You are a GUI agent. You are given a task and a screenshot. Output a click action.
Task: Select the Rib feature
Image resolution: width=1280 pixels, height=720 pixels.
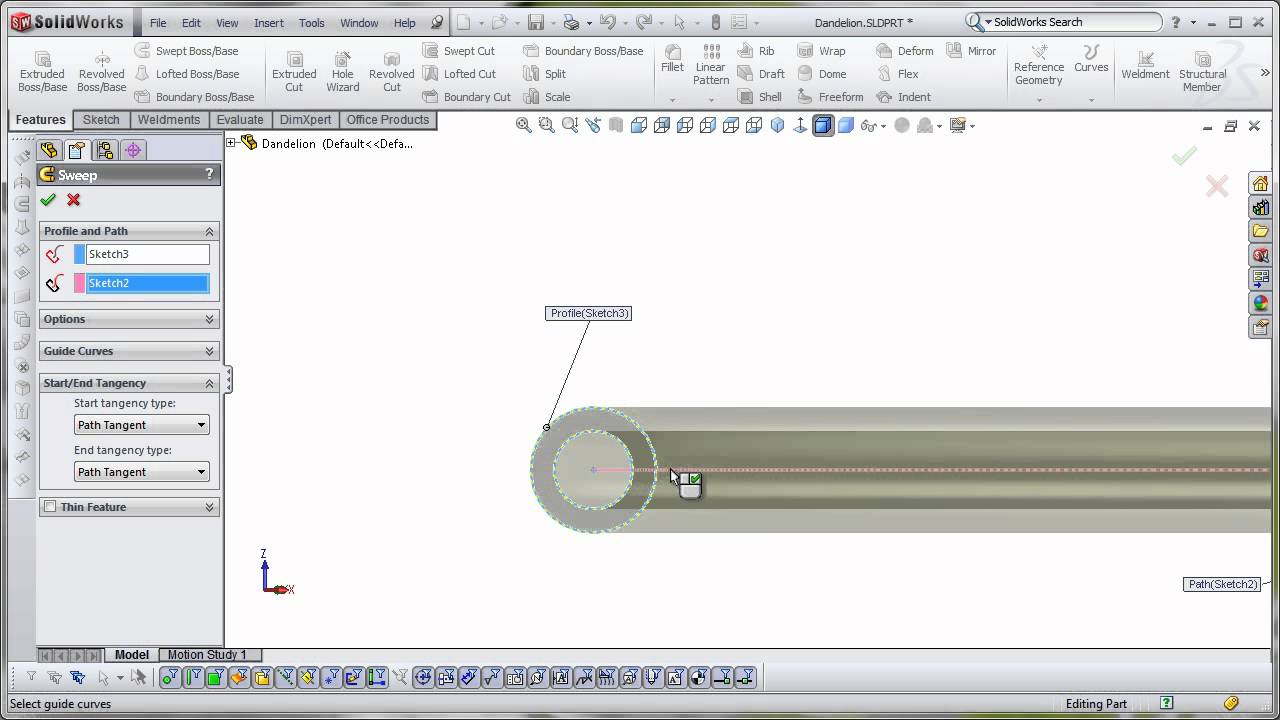coord(756,51)
